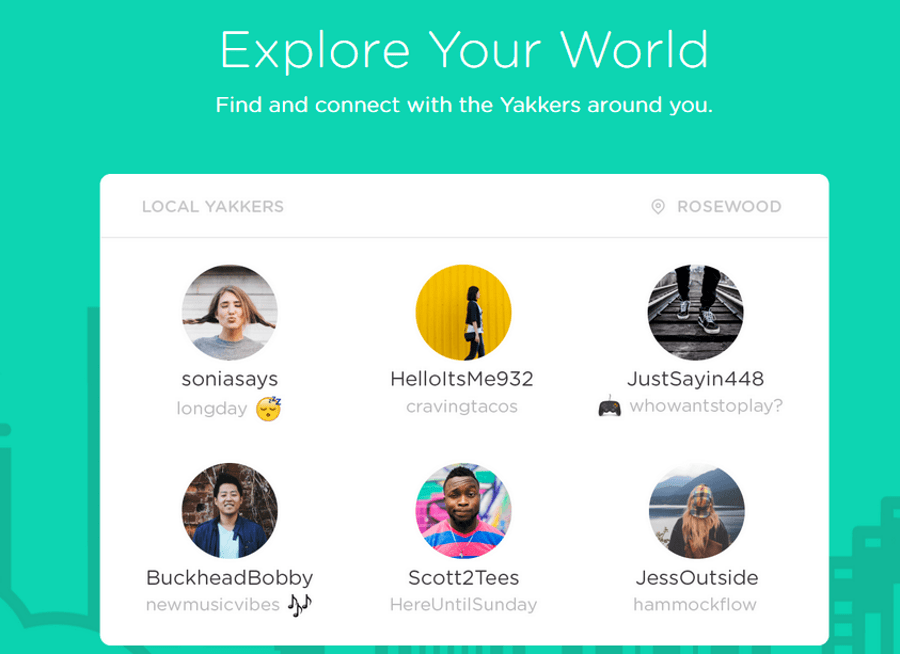Select the BuckheadBobby username
Viewport: 900px width, 654px height.
click(x=230, y=578)
